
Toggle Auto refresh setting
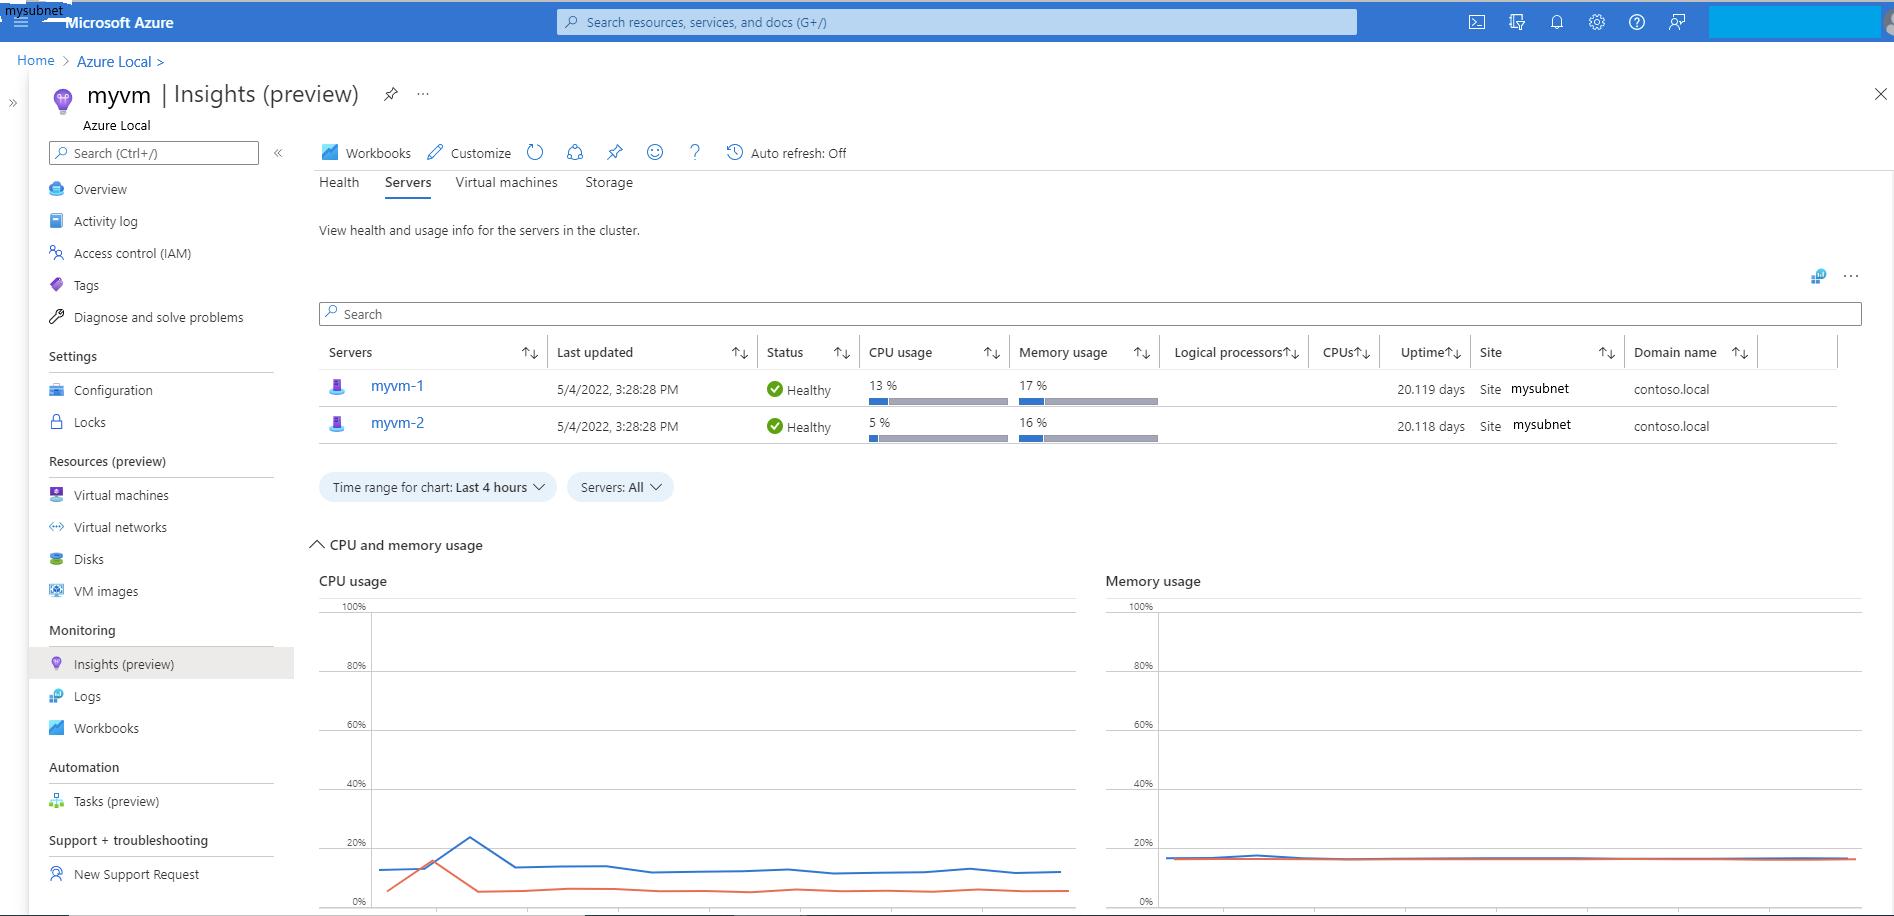pyautogui.click(x=787, y=152)
